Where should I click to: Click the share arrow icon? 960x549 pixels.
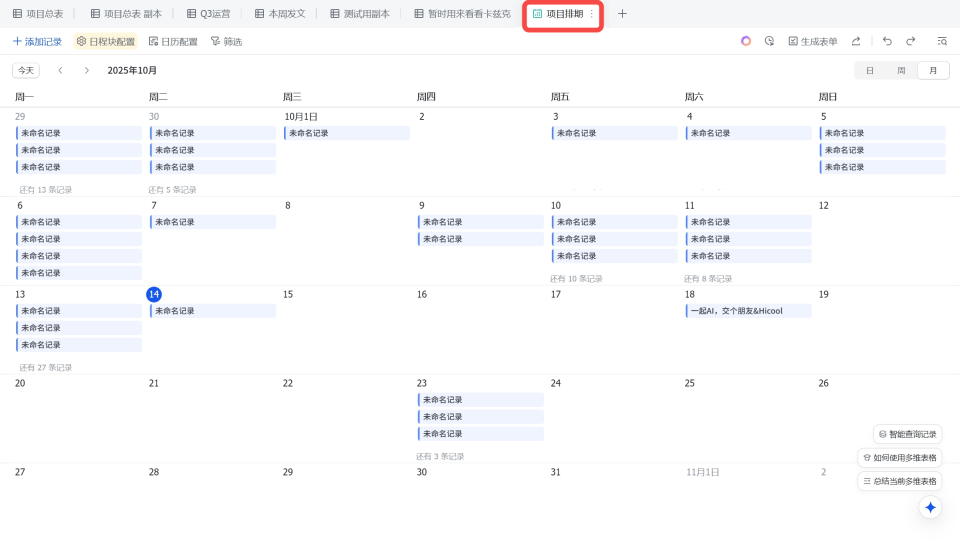[856, 41]
